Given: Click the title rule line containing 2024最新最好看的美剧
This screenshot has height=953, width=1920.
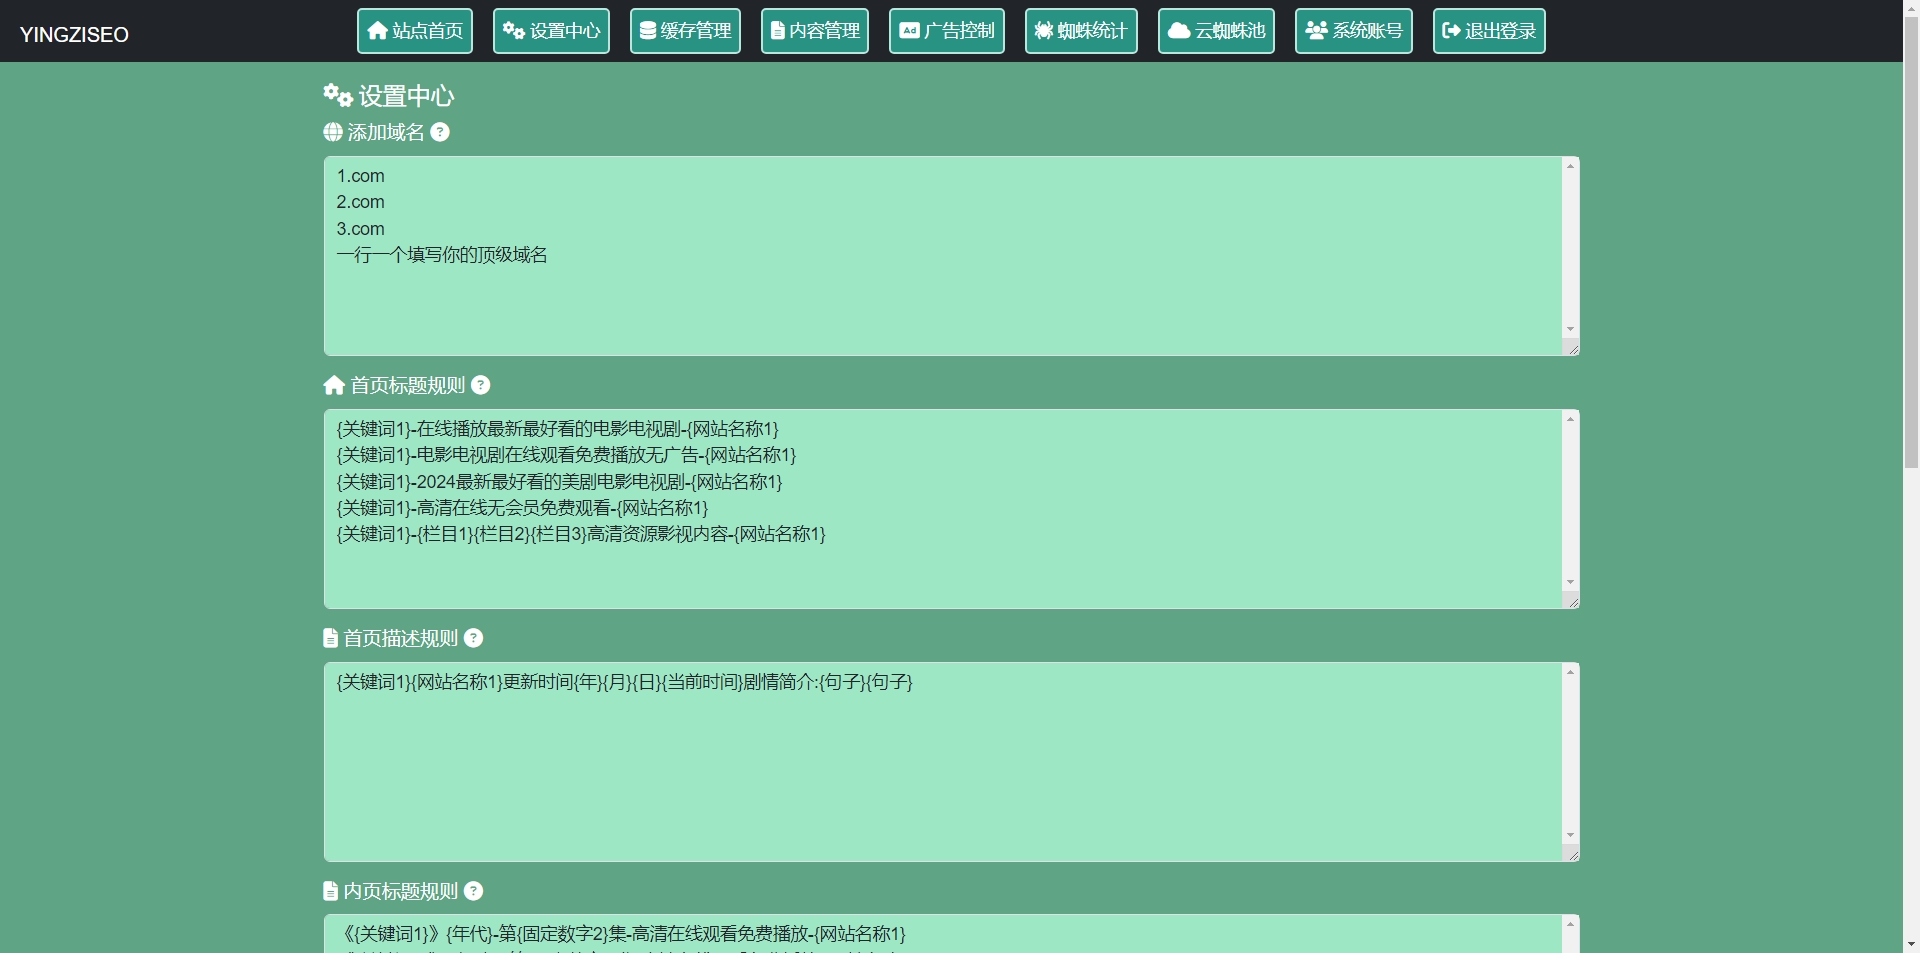Looking at the screenshot, I should [x=559, y=482].
